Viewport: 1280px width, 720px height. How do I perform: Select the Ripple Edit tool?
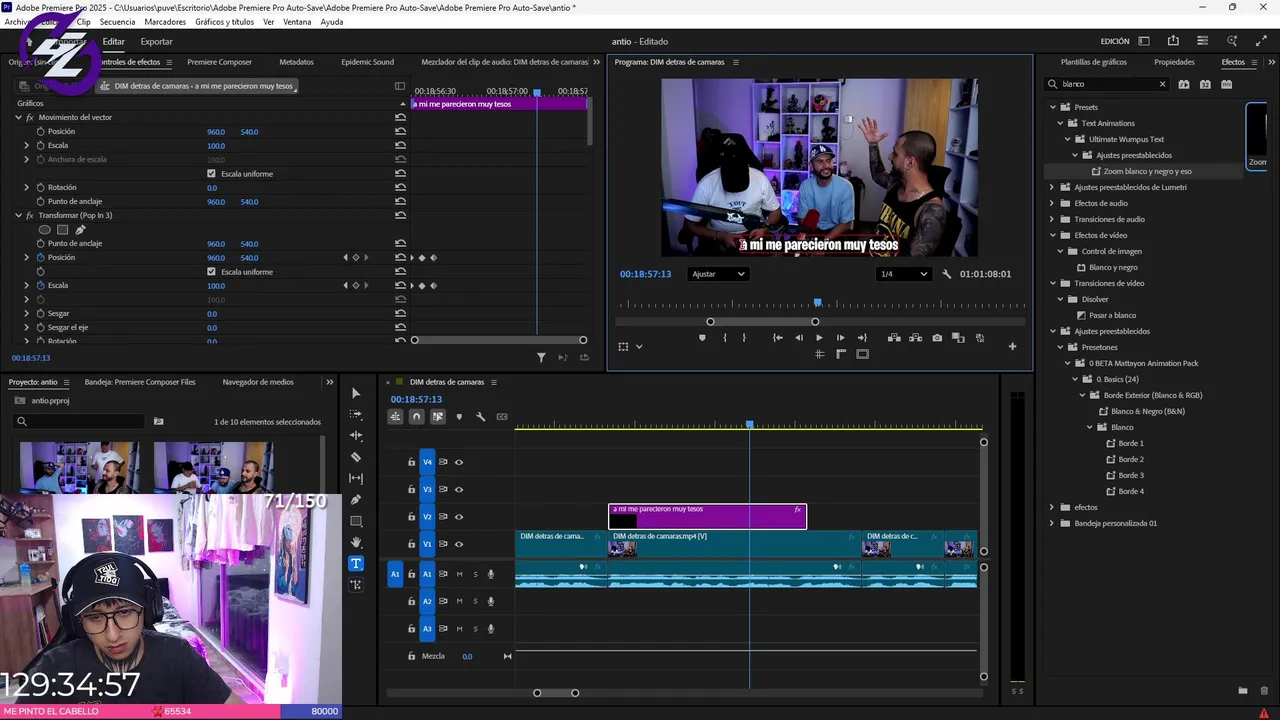pyautogui.click(x=356, y=436)
